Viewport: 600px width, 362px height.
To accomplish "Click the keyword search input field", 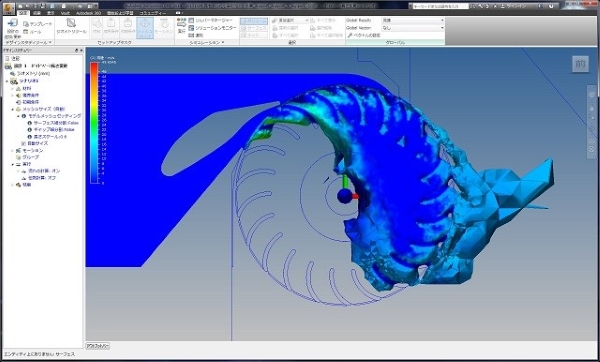I will point(439,6).
